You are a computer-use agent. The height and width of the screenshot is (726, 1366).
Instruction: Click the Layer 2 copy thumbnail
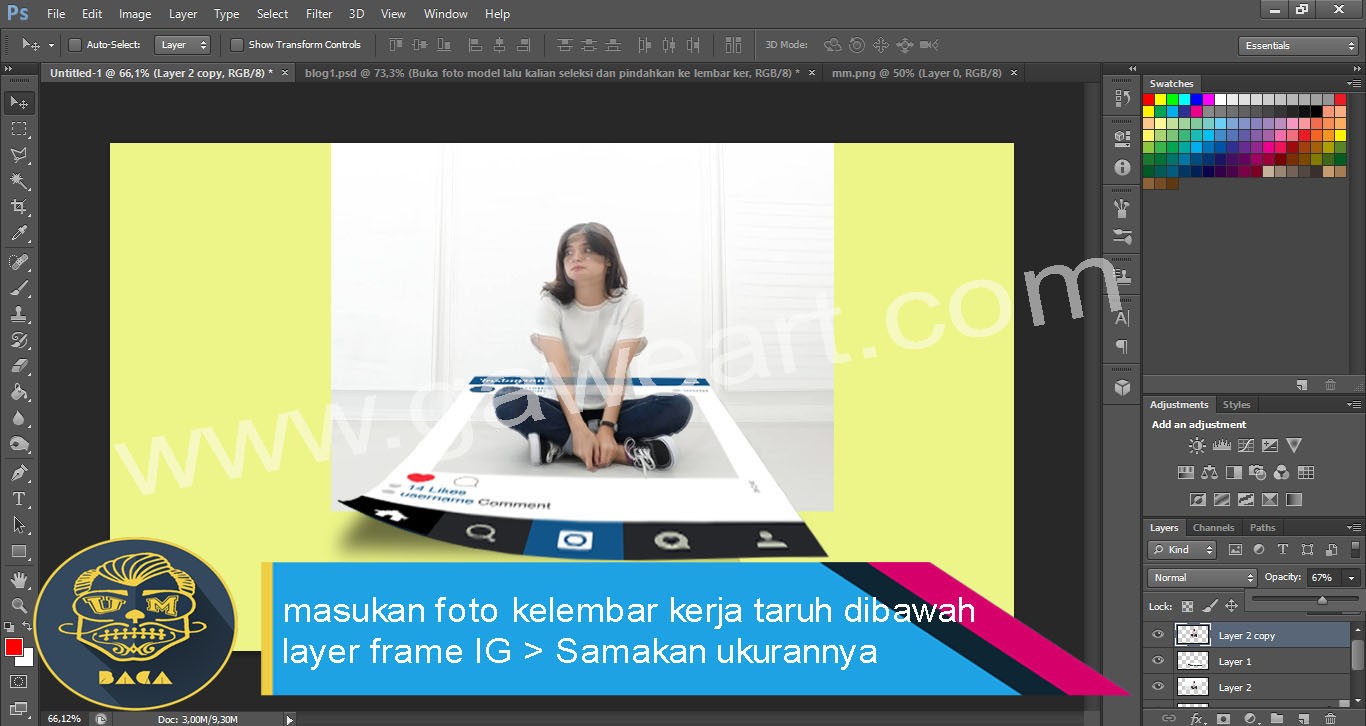tap(1193, 634)
